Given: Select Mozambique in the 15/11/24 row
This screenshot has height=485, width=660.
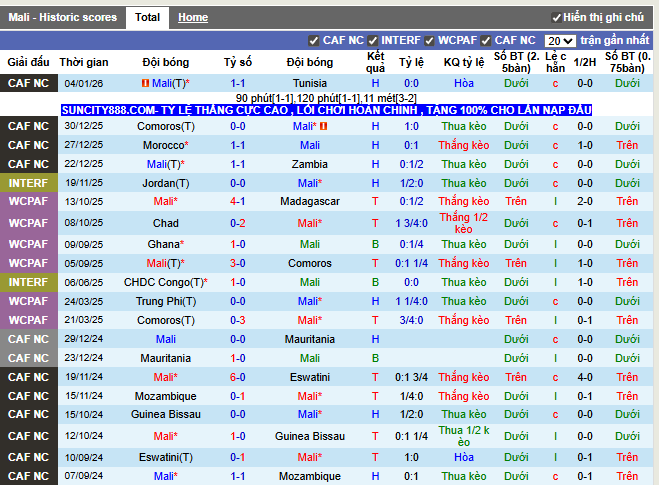Looking at the screenshot, I should click(x=165, y=396).
